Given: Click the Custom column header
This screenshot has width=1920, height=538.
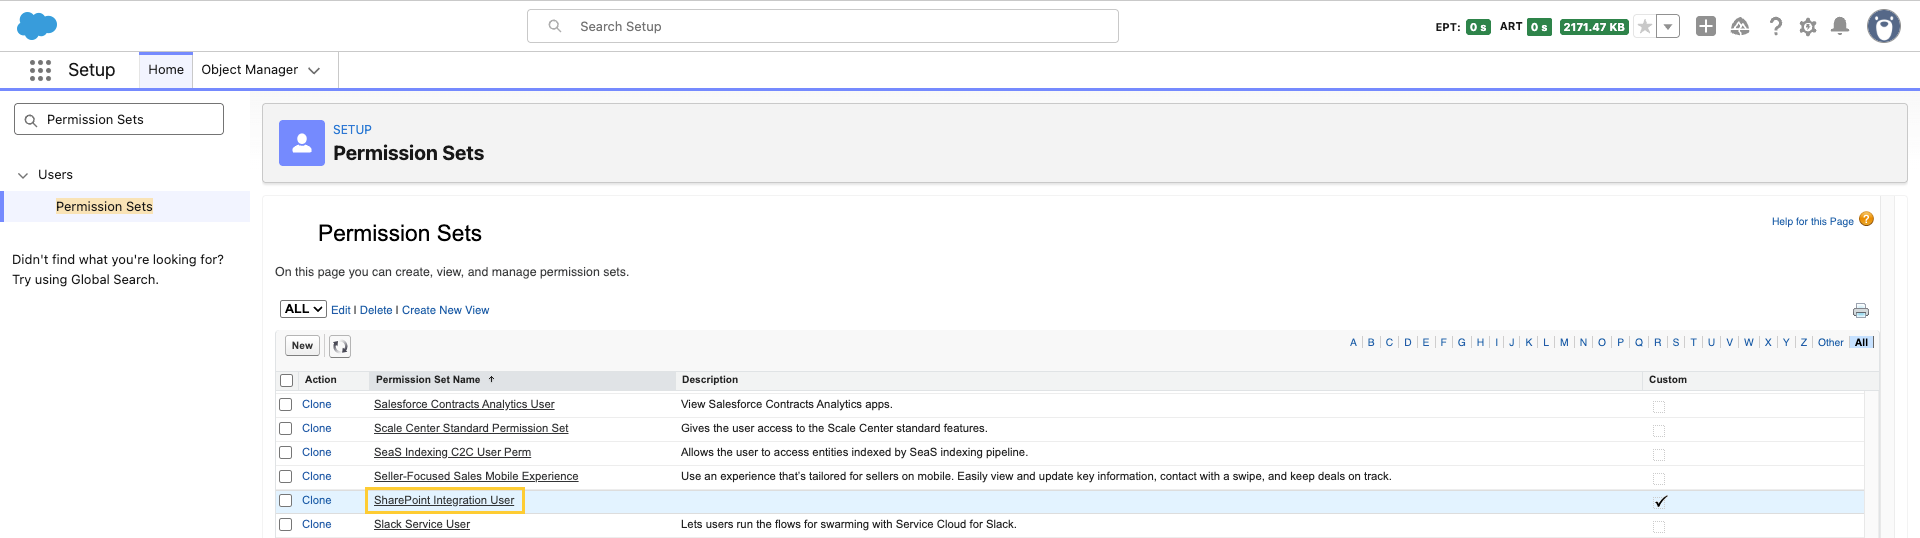Looking at the screenshot, I should [x=1668, y=380].
